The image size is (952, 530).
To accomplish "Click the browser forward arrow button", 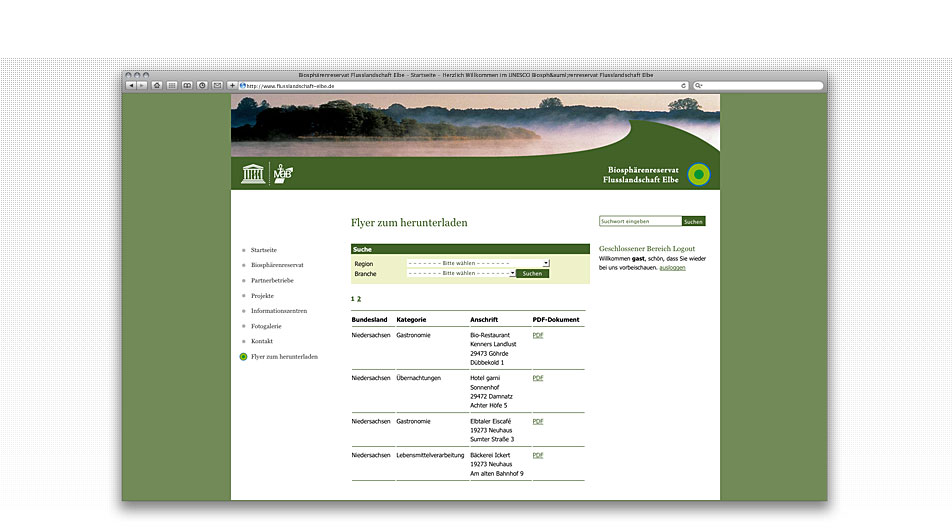I will pyautogui.click(x=142, y=86).
